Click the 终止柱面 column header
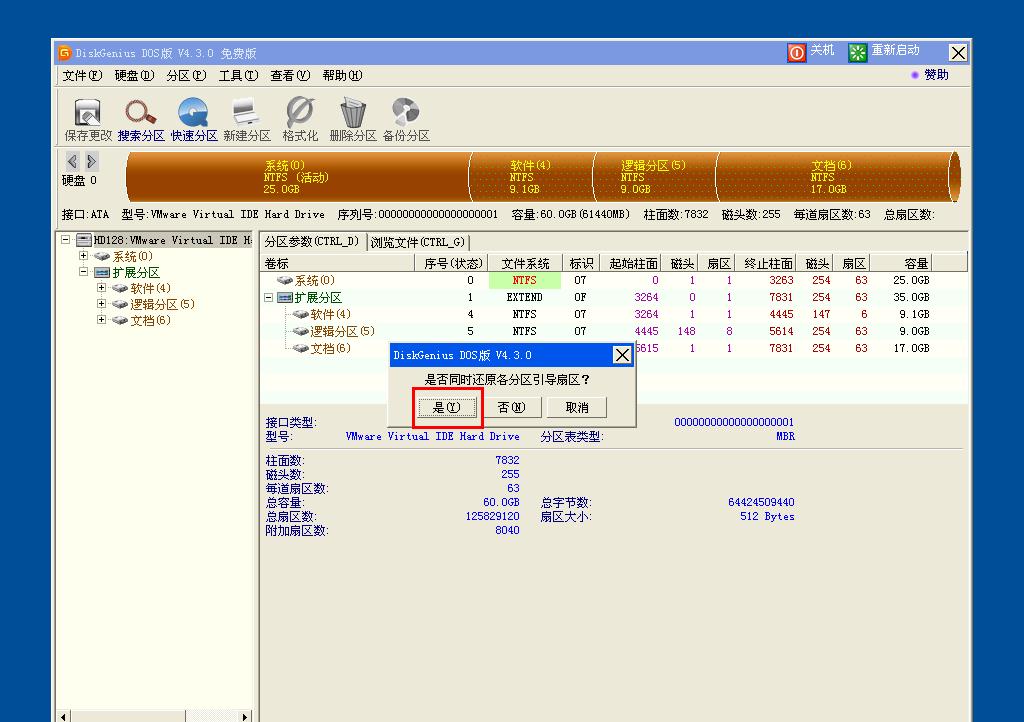This screenshot has width=1024, height=722. tap(766, 263)
